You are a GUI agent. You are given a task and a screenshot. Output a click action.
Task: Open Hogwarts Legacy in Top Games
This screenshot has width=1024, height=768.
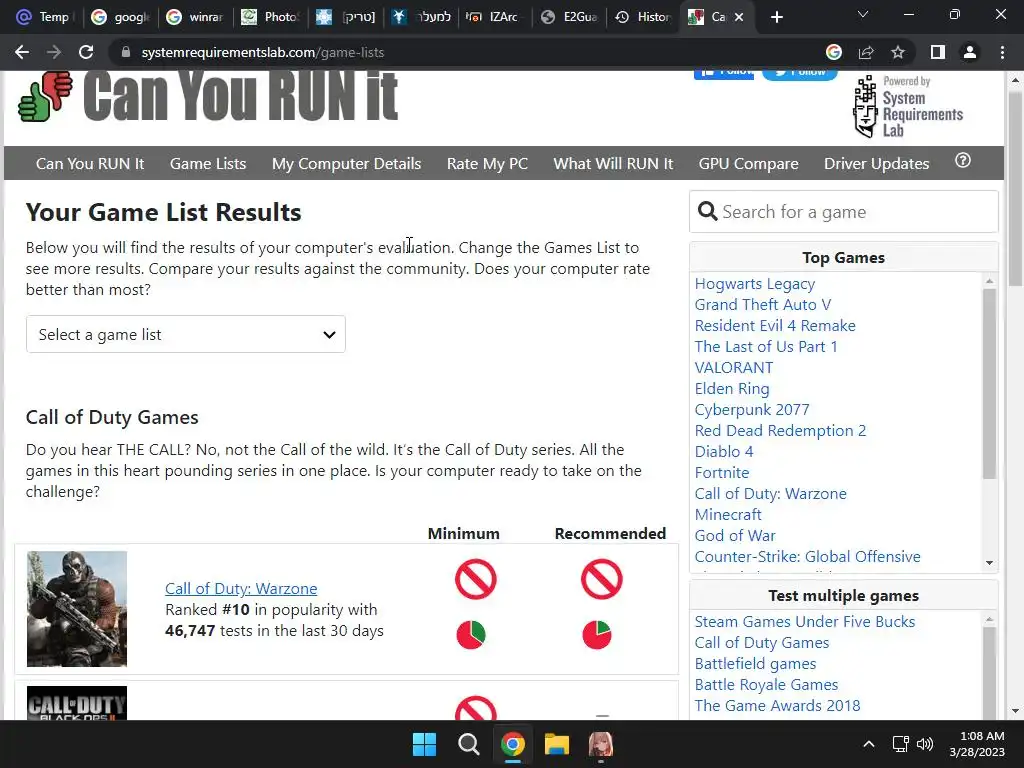tap(754, 284)
